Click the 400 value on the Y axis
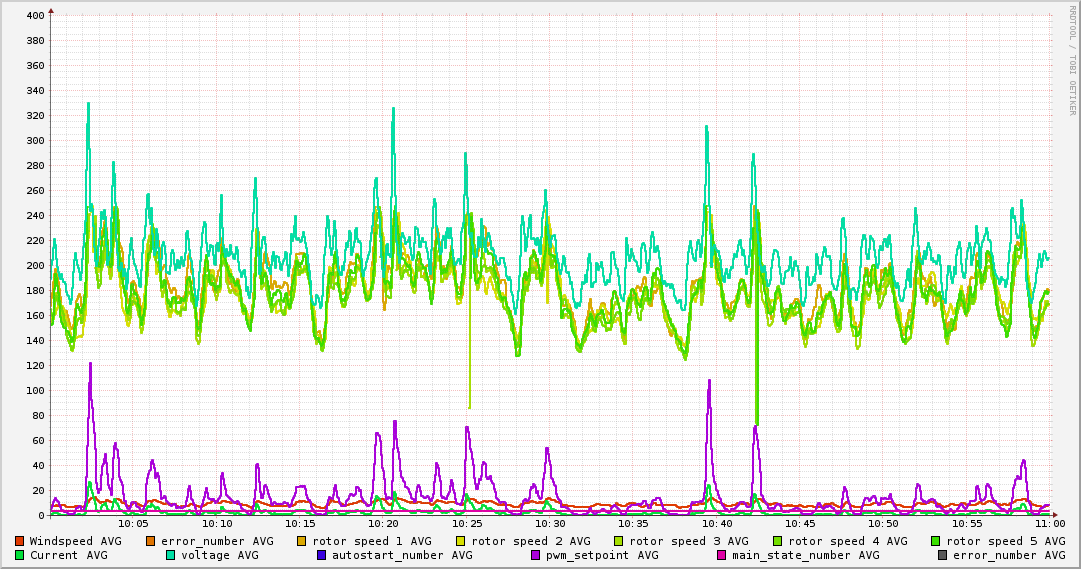1081x569 pixels. click(x=35, y=15)
